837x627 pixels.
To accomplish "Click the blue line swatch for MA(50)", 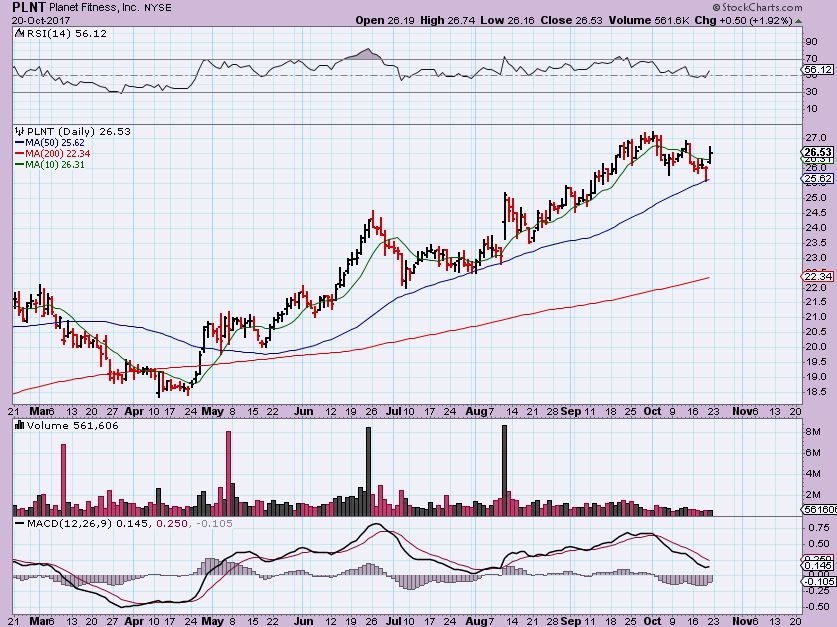I will click(20, 142).
